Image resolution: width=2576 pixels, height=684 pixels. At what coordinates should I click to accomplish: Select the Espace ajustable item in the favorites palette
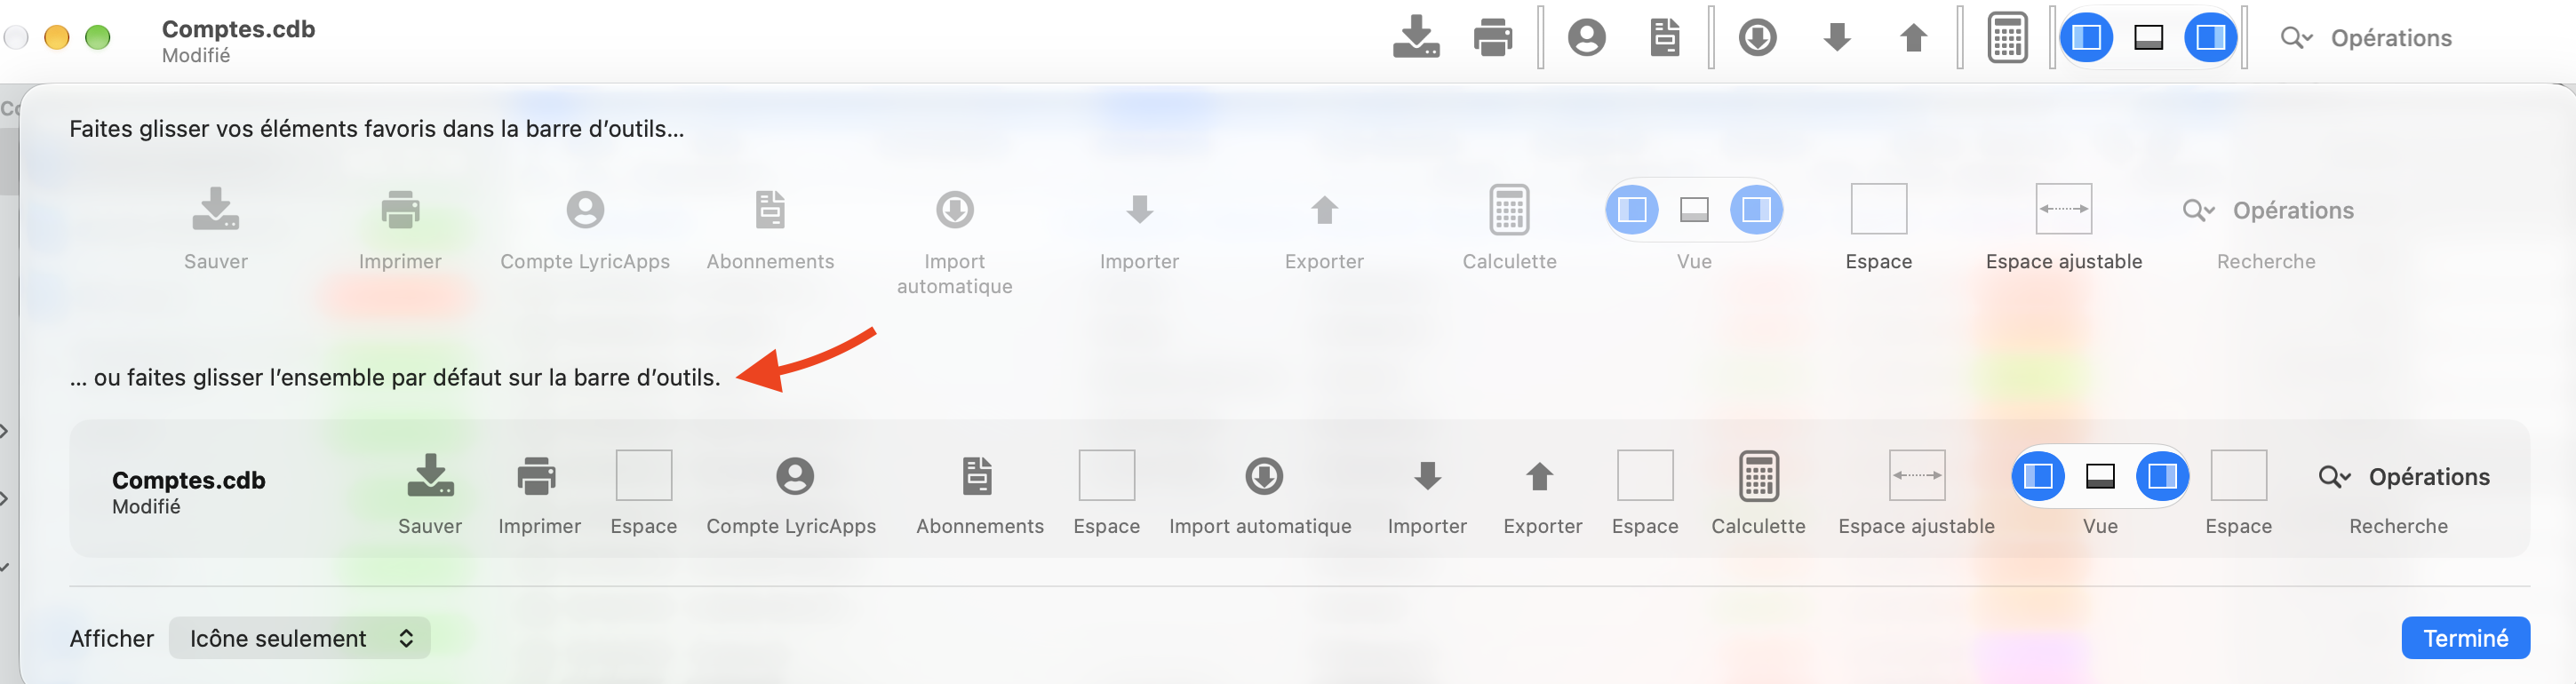[2064, 228]
